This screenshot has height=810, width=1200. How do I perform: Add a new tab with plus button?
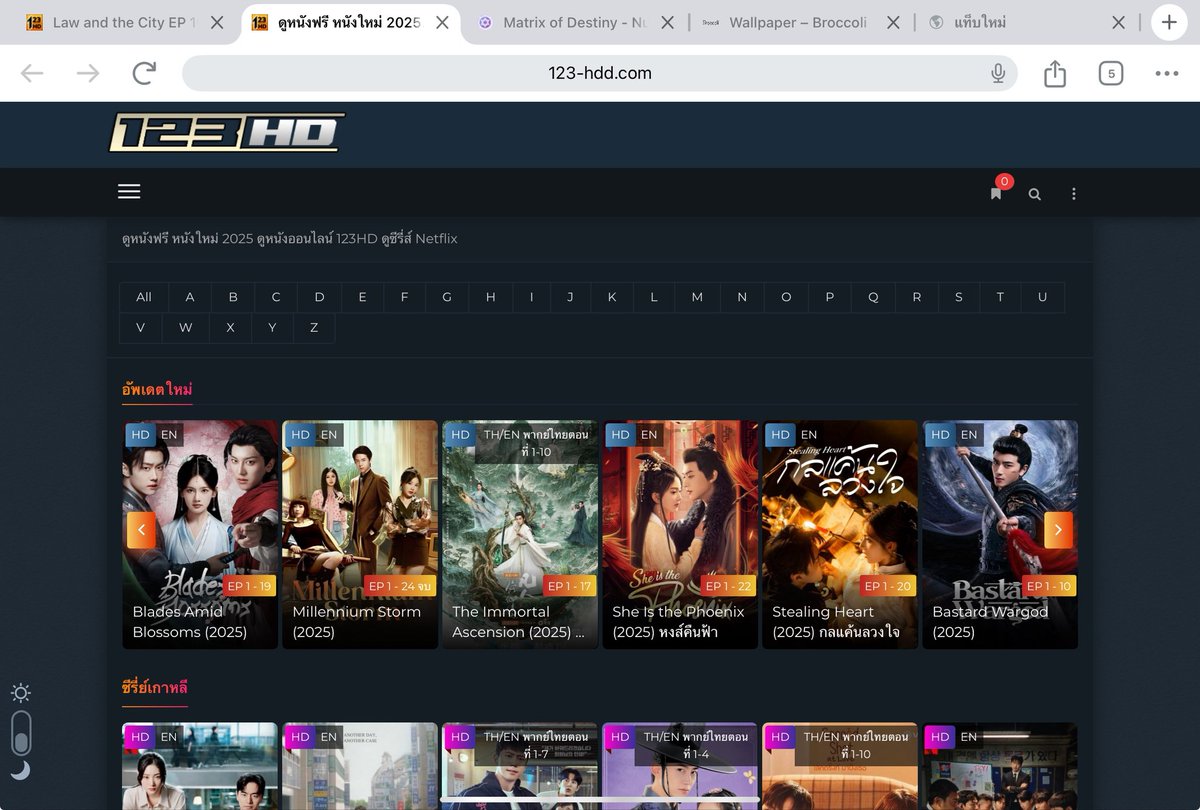[1169, 22]
